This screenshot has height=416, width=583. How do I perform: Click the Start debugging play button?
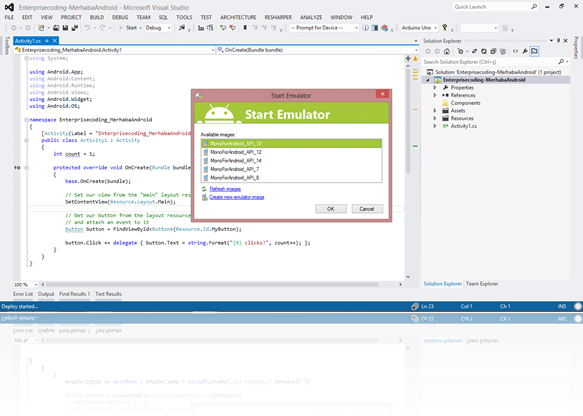click(121, 28)
